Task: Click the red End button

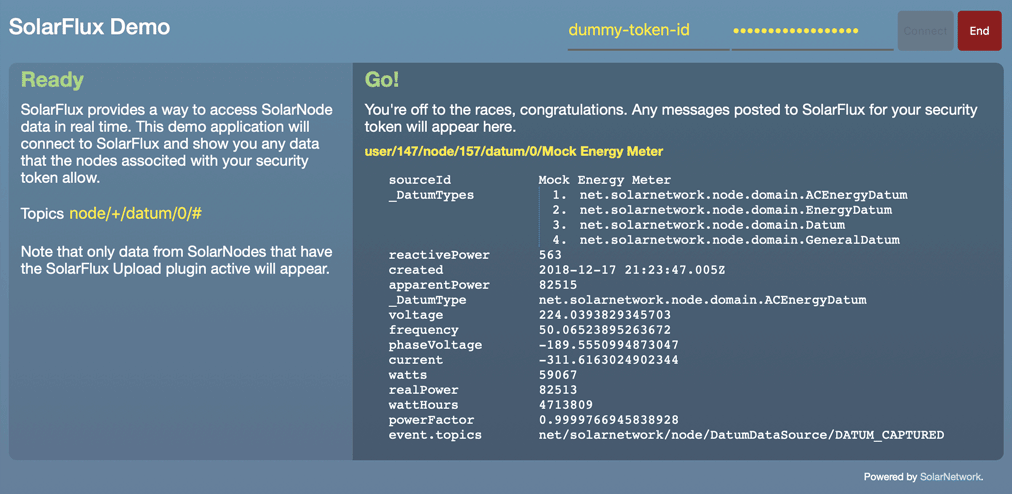Action: (x=979, y=31)
